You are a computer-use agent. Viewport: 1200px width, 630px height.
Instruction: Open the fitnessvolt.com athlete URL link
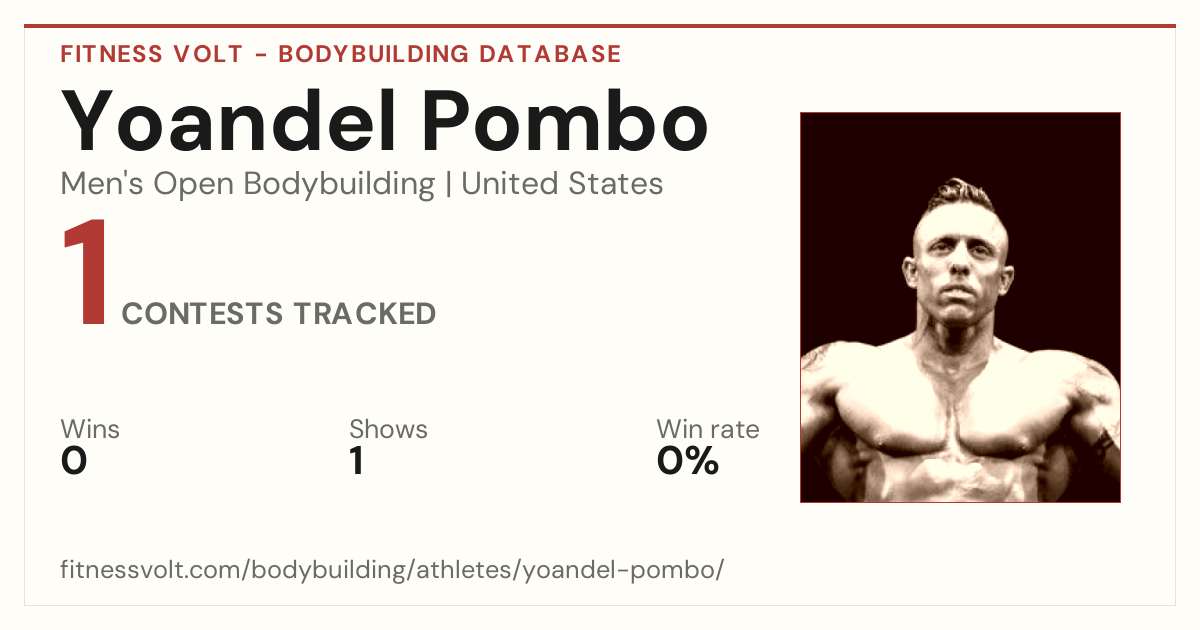coord(392,570)
